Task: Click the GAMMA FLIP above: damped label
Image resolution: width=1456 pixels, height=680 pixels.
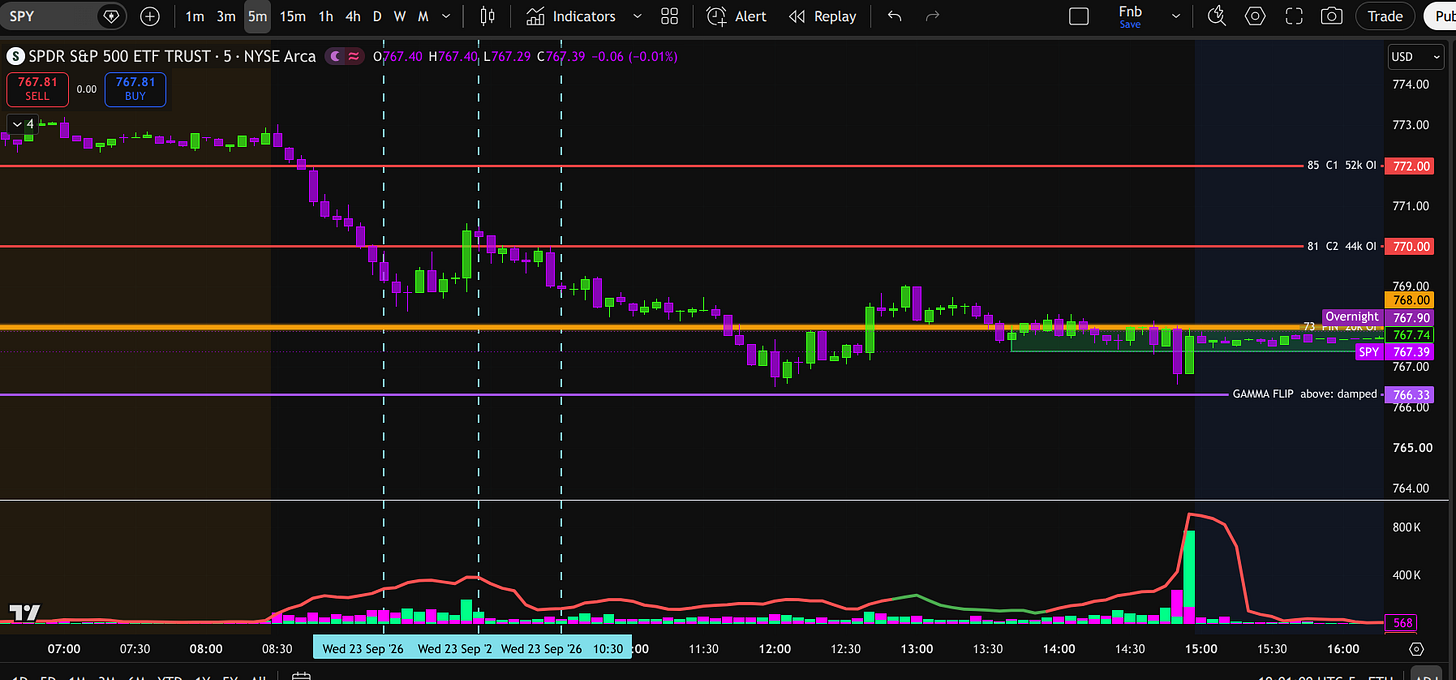Action: click(x=1304, y=394)
